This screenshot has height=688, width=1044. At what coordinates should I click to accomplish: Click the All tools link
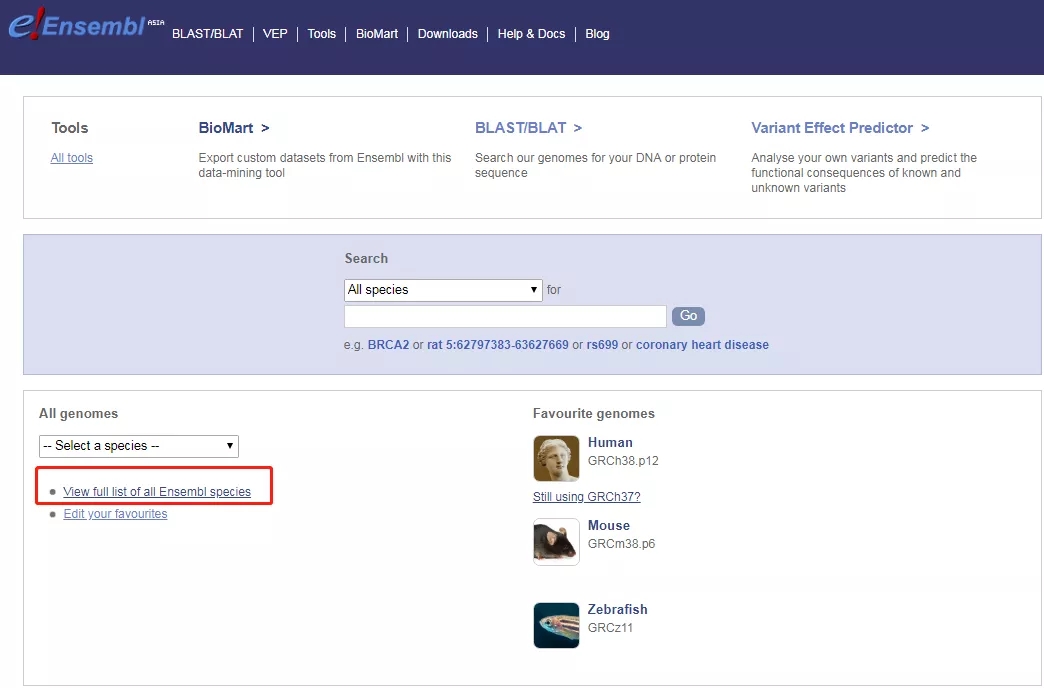(72, 158)
